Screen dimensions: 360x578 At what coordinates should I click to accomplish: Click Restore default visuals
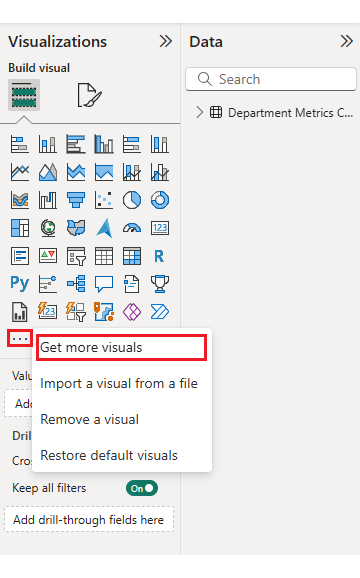[x=109, y=456]
